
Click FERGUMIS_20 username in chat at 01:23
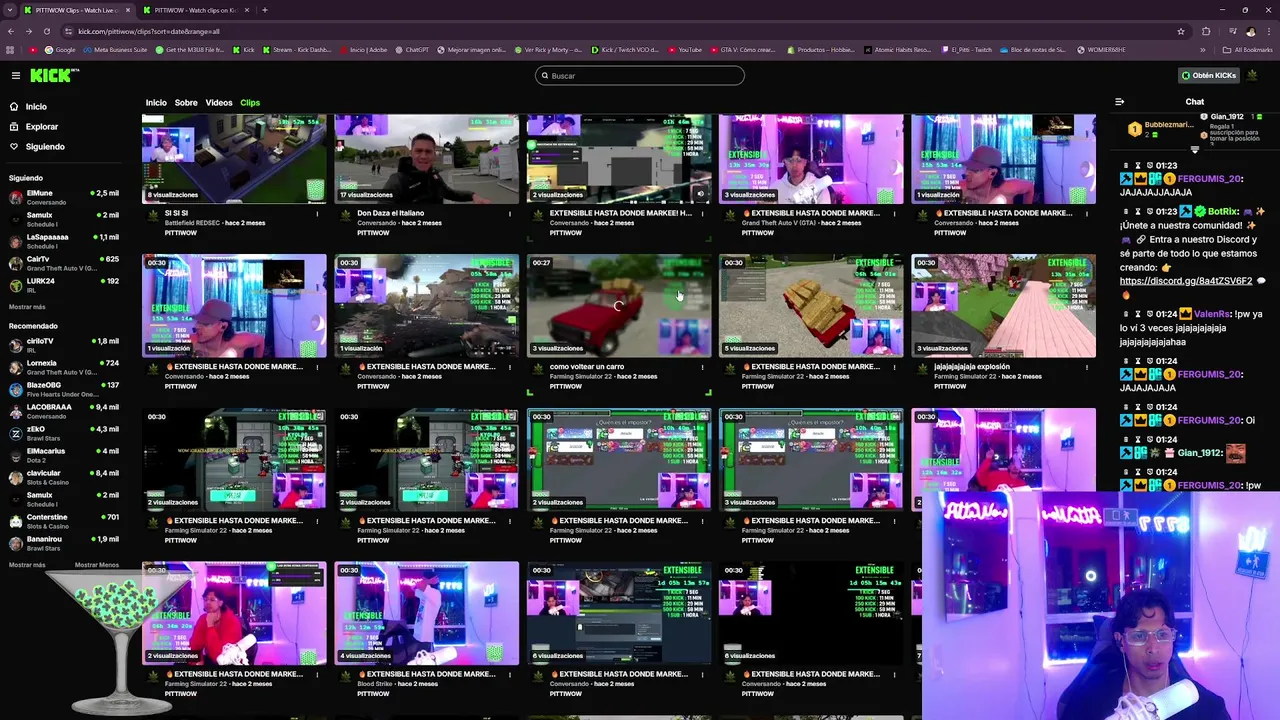1209,179
